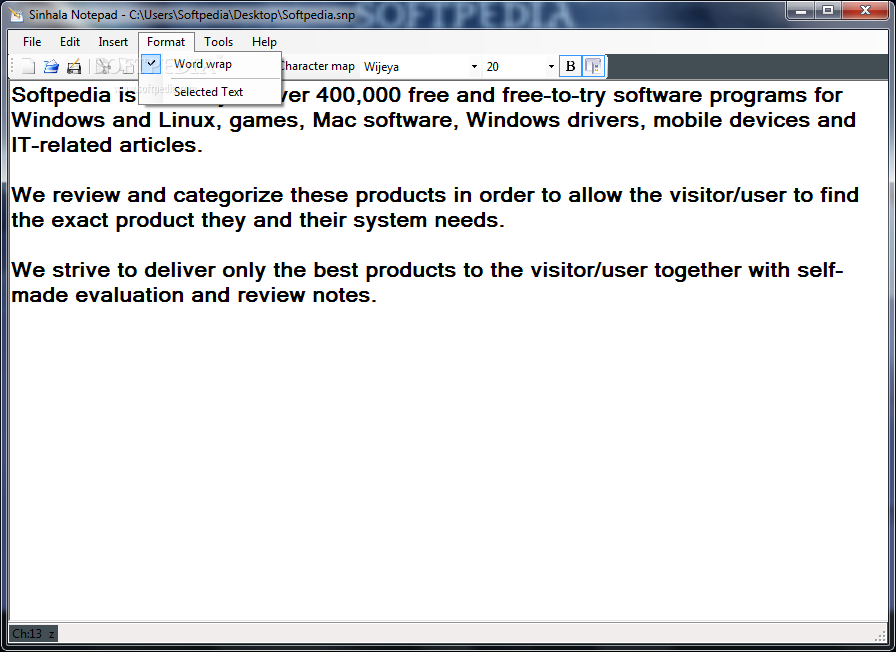Click the New document icon
This screenshot has width=896, height=652.
point(28,67)
